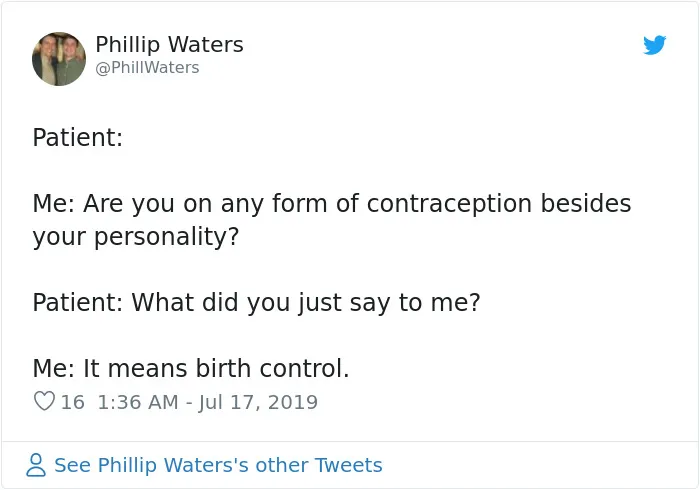Image resolution: width=700 pixels, height=490 pixels.
Task: Click the word 'Tweets' in footer link
Action: click(348, 465)
